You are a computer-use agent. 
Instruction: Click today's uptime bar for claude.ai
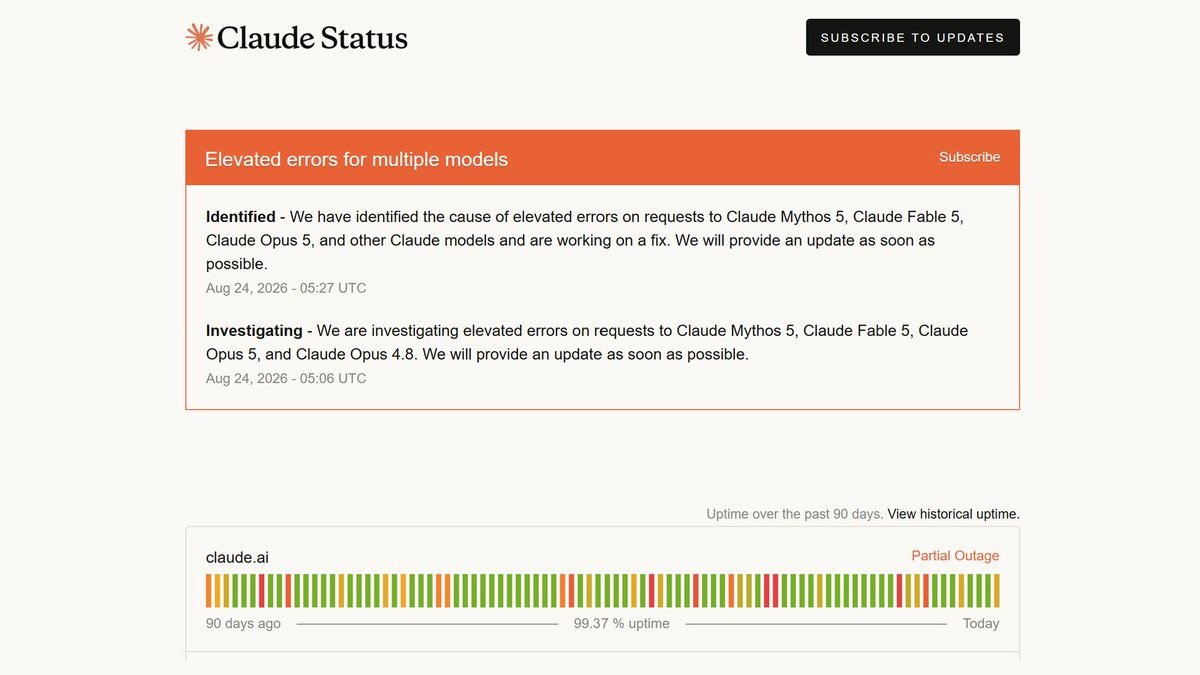click(x=997, y=590)
